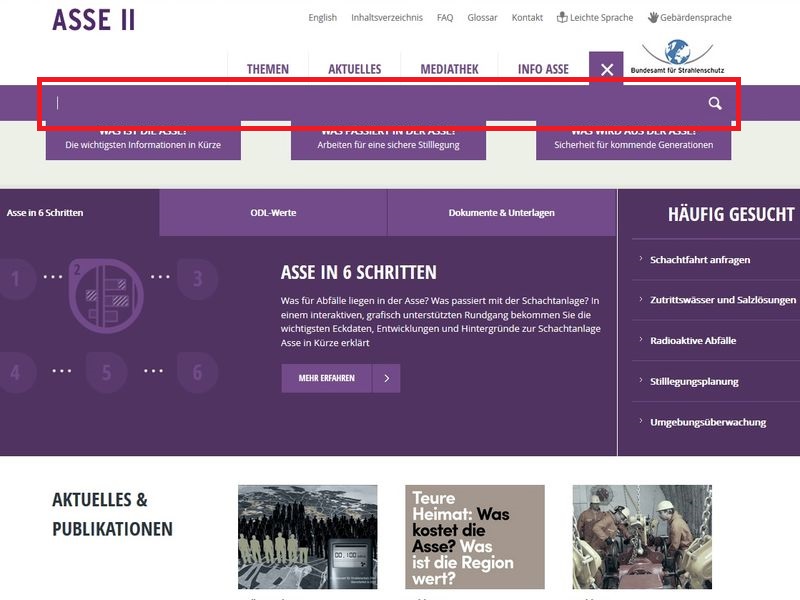The height and width of the screenshot is (600, 800).
Task: Open Bundesamt für Strahlenschutz logo
Action: click(677, 57)
